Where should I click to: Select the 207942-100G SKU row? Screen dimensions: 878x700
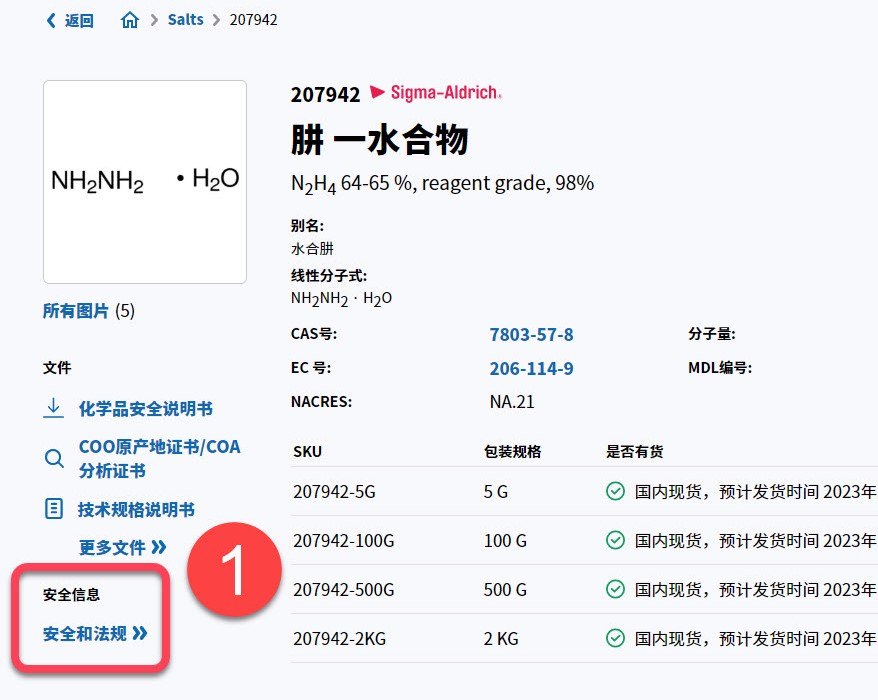tap(343, 540)
